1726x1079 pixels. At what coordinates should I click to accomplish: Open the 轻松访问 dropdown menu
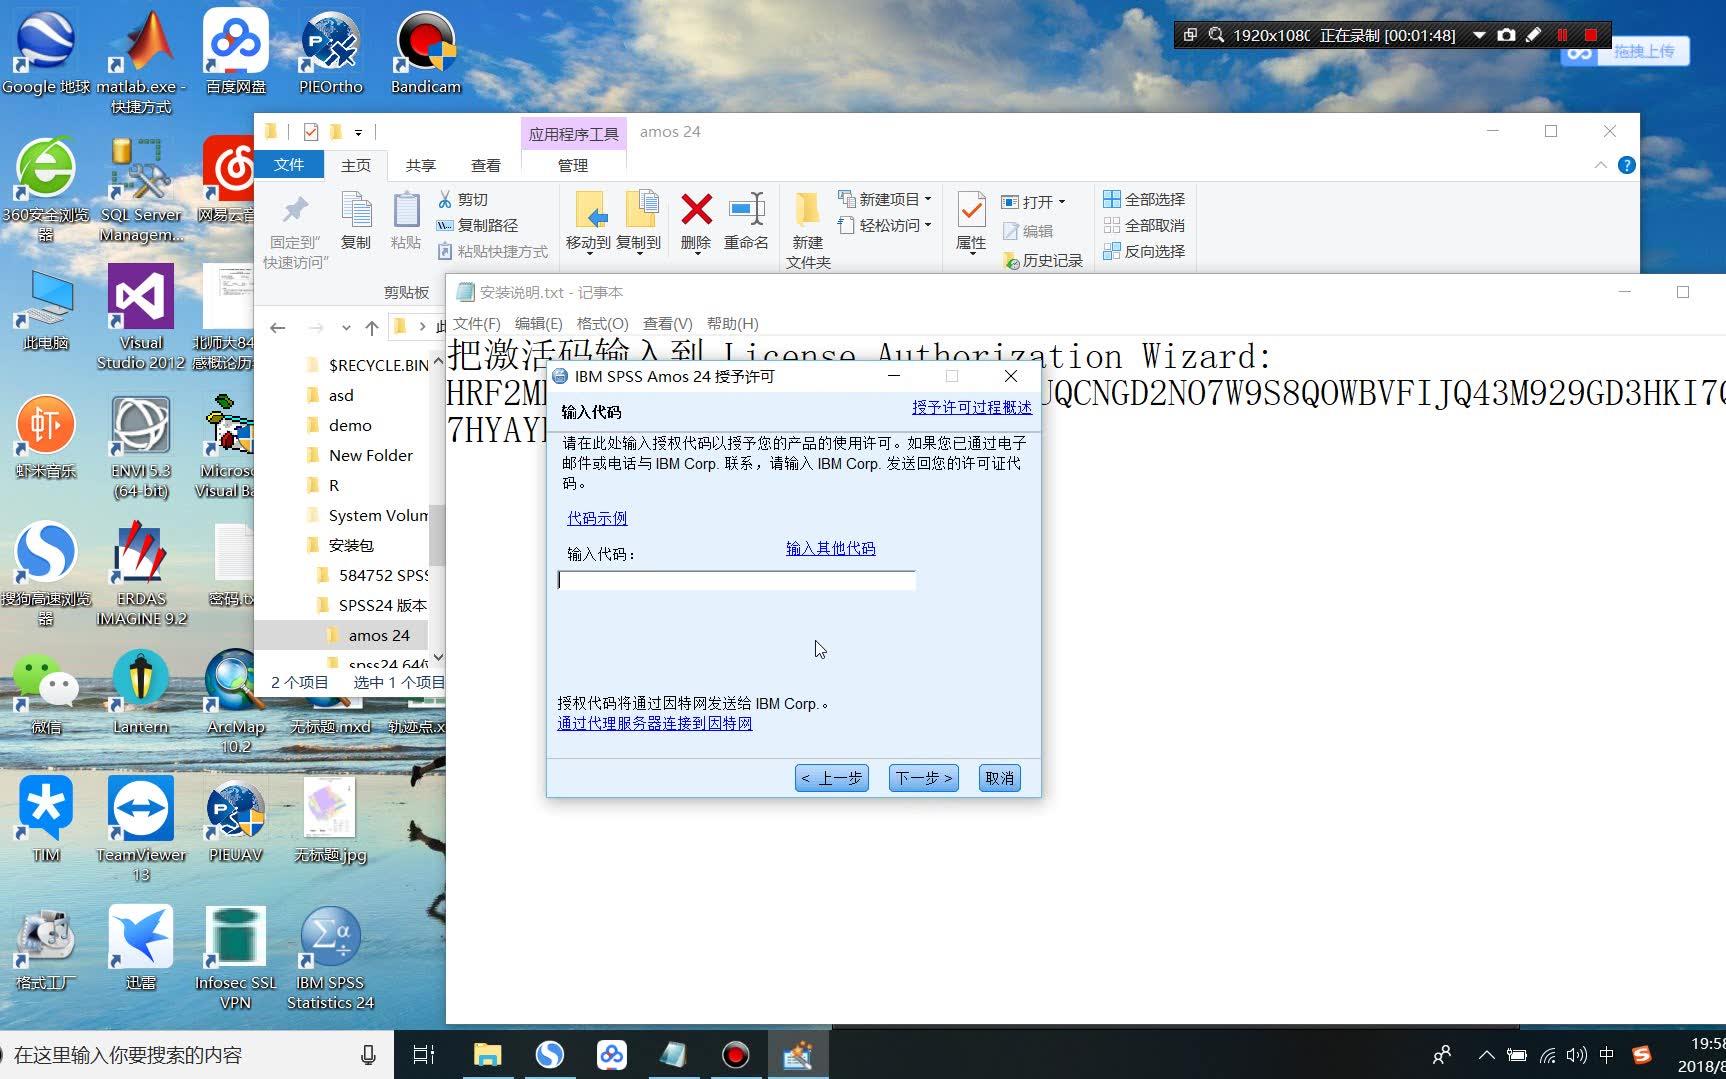pos(884,225)
